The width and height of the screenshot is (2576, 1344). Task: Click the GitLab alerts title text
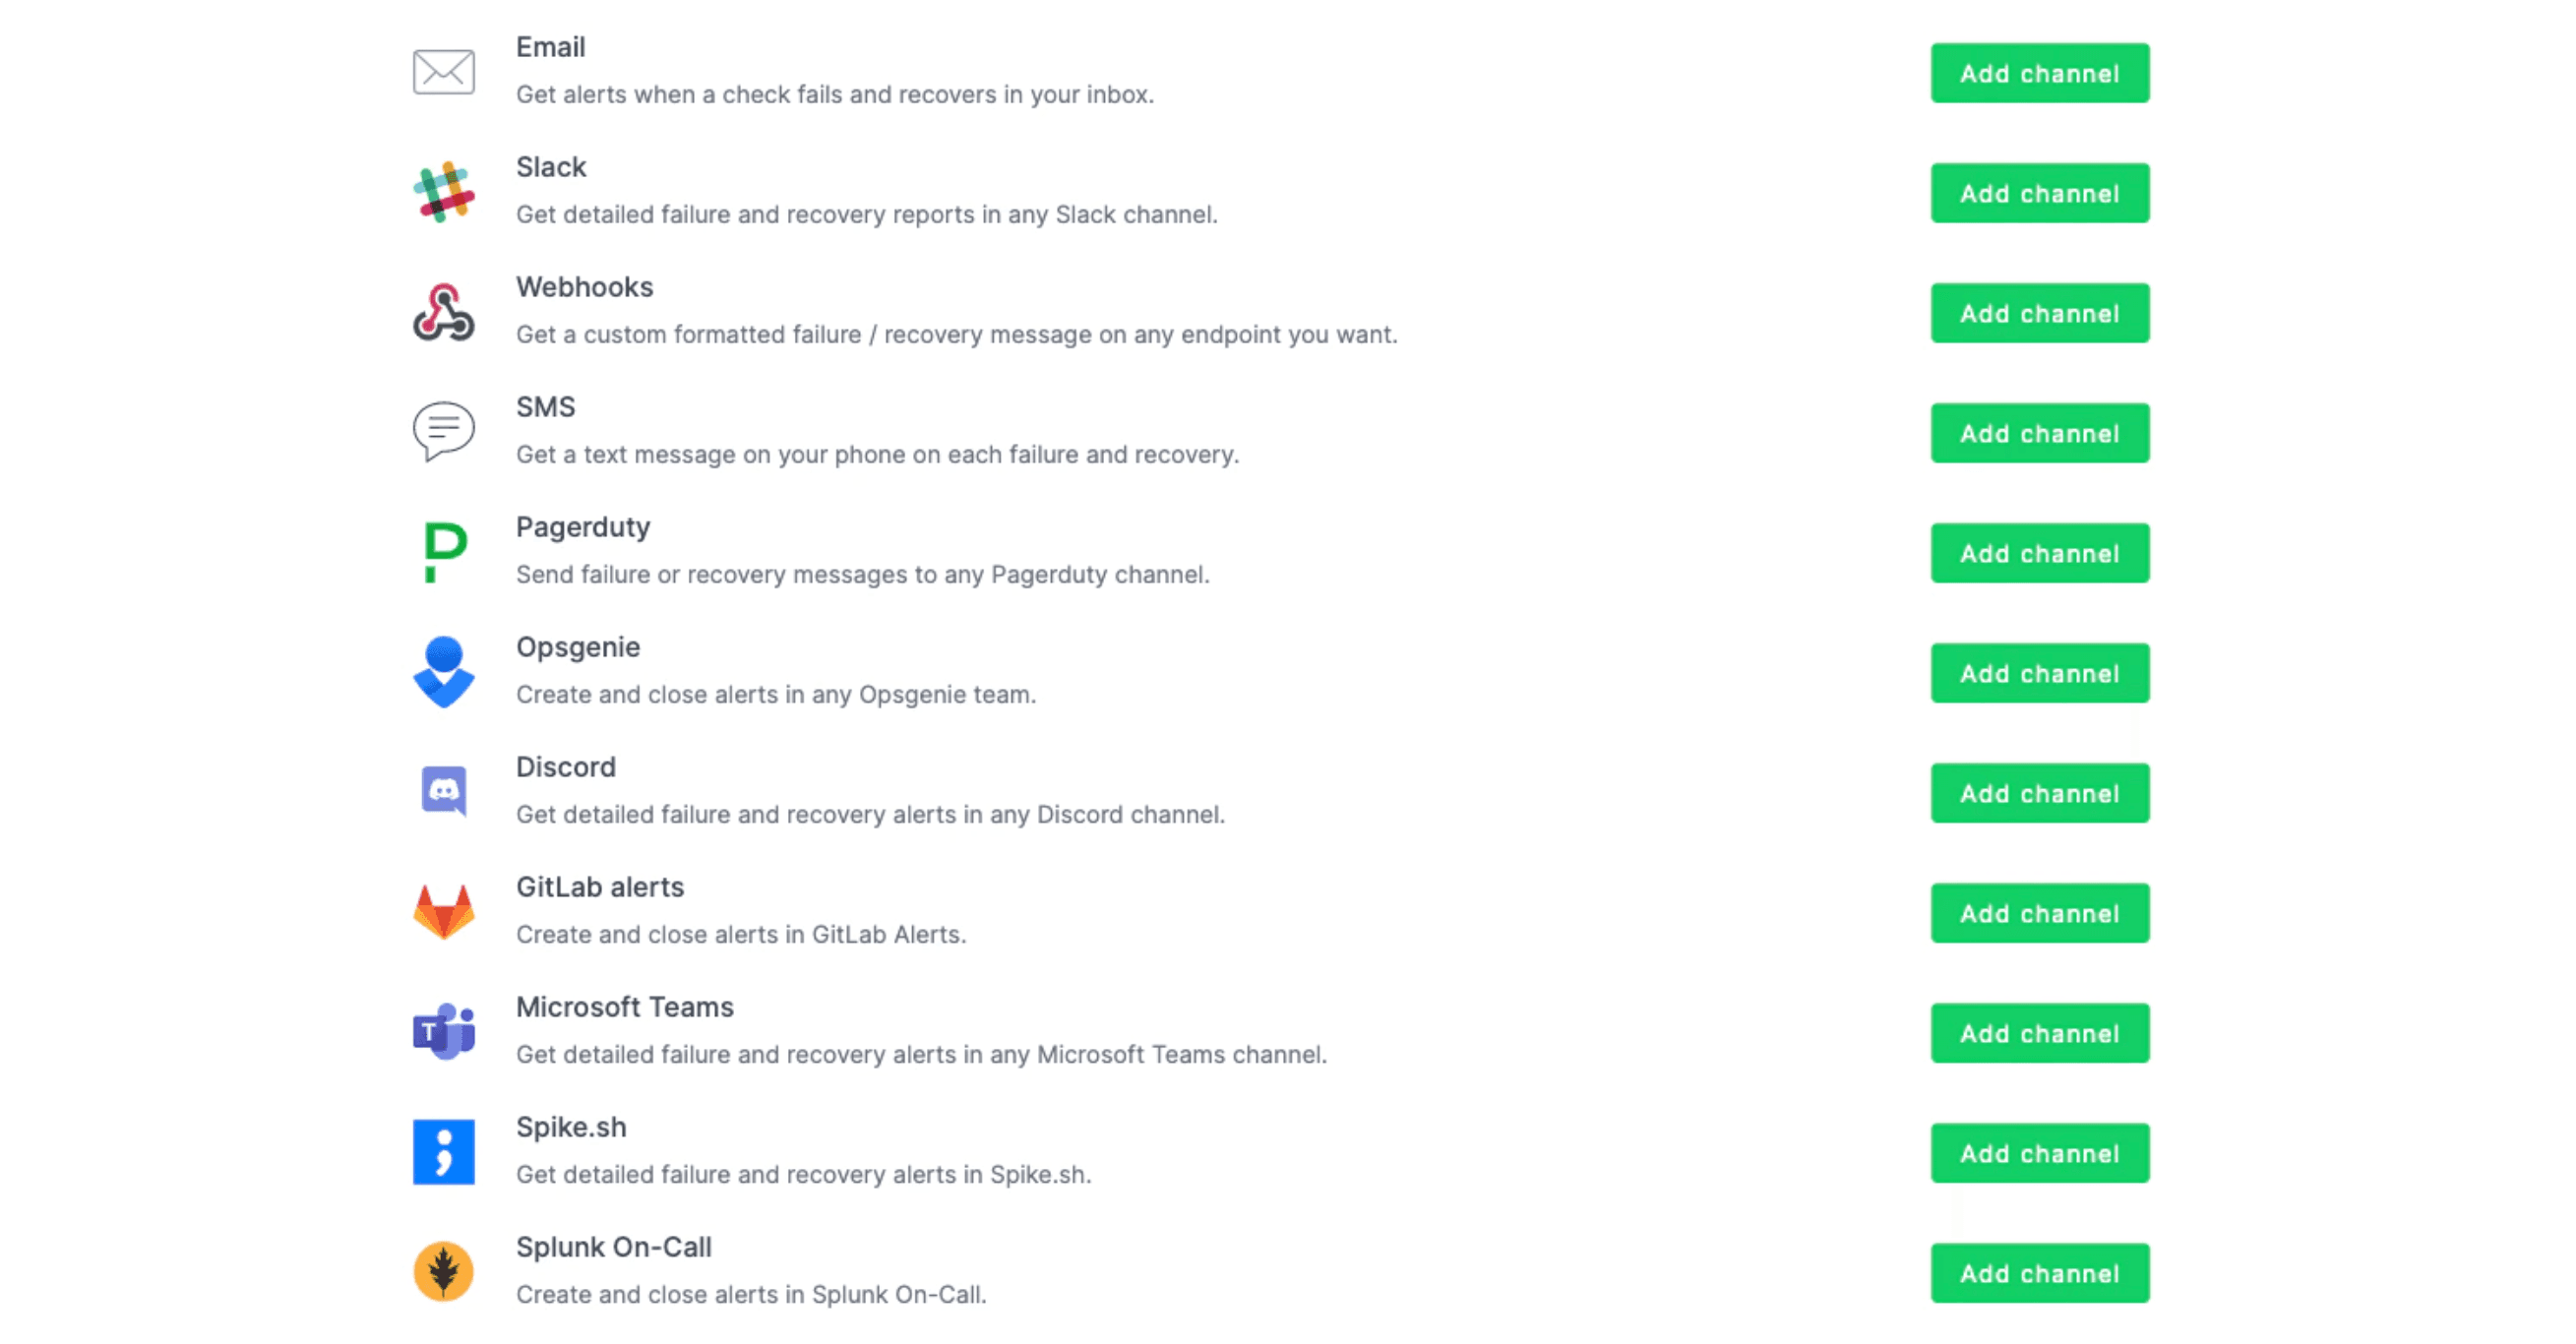pos(600,887)
